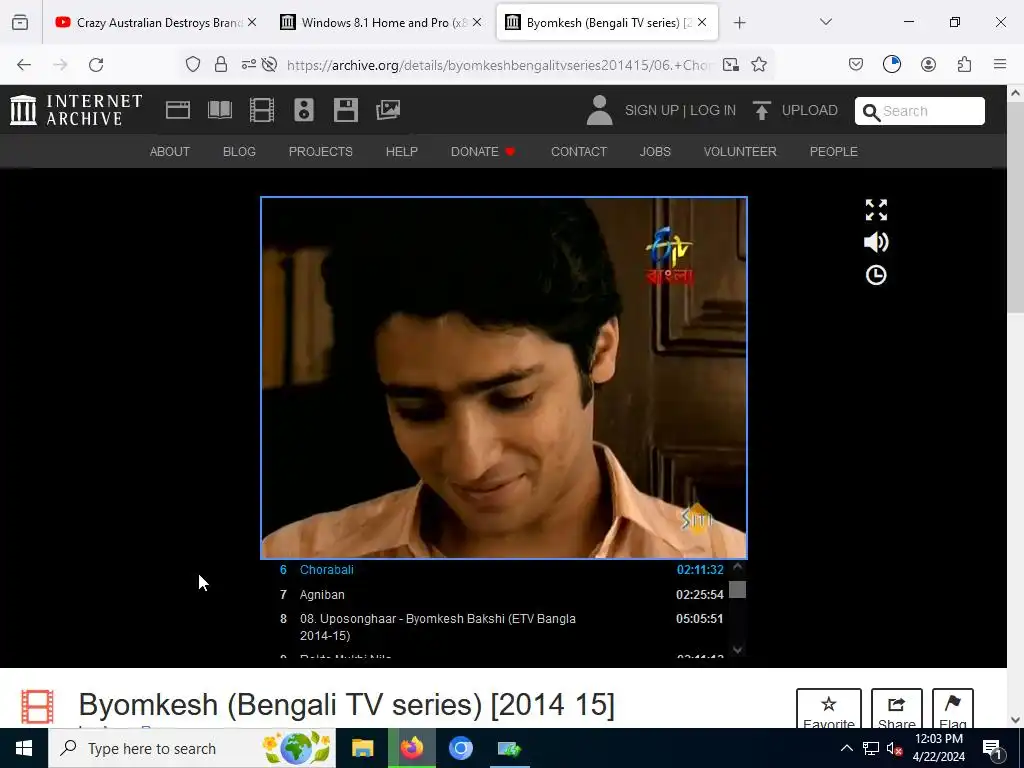Open the notification center icon
The image size is (1024, 768).
click(x=993, y=748)
